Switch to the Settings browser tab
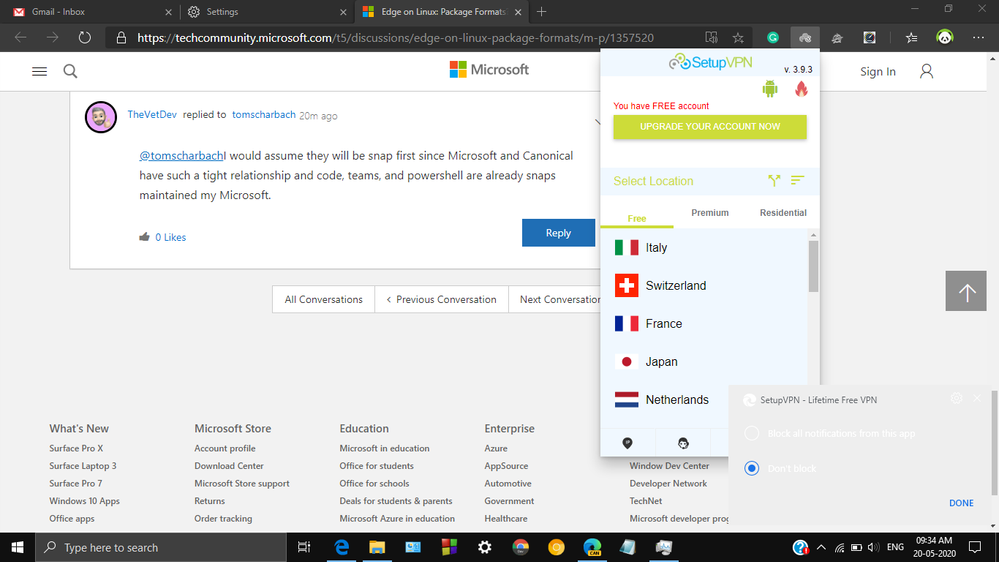 268,11
